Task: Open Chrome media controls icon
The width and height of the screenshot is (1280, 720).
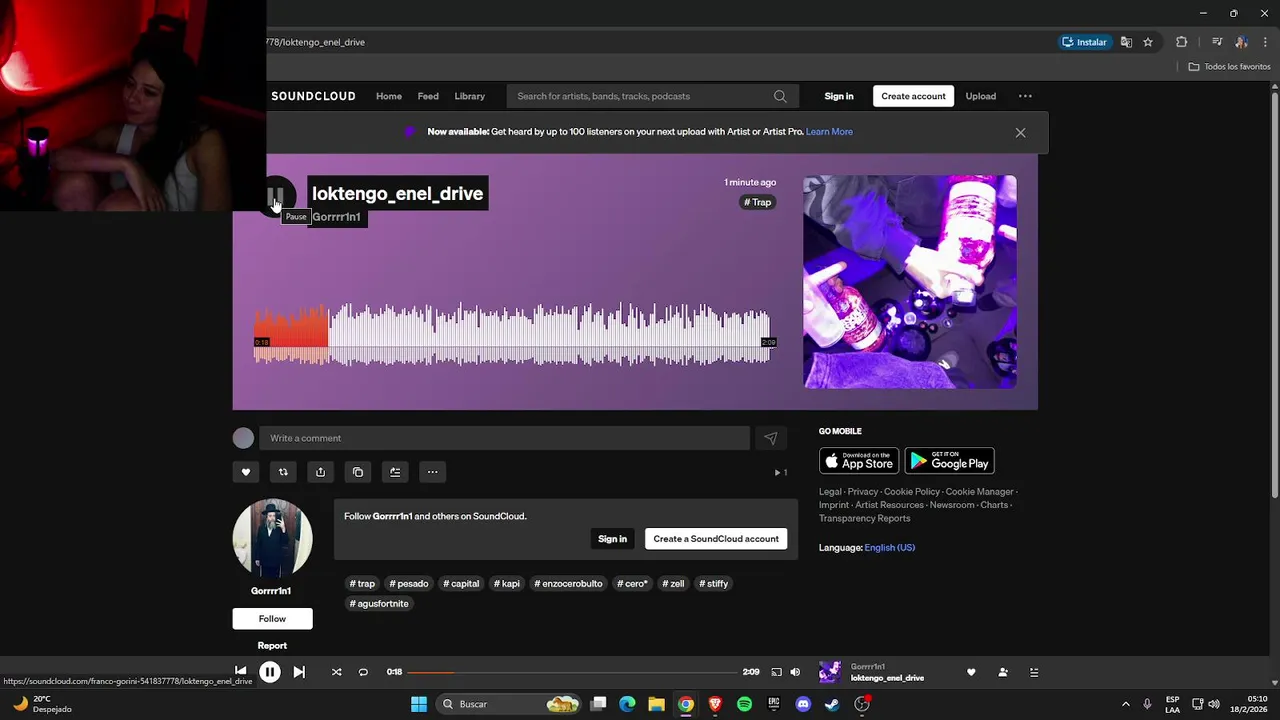Action: point(1217,42)
